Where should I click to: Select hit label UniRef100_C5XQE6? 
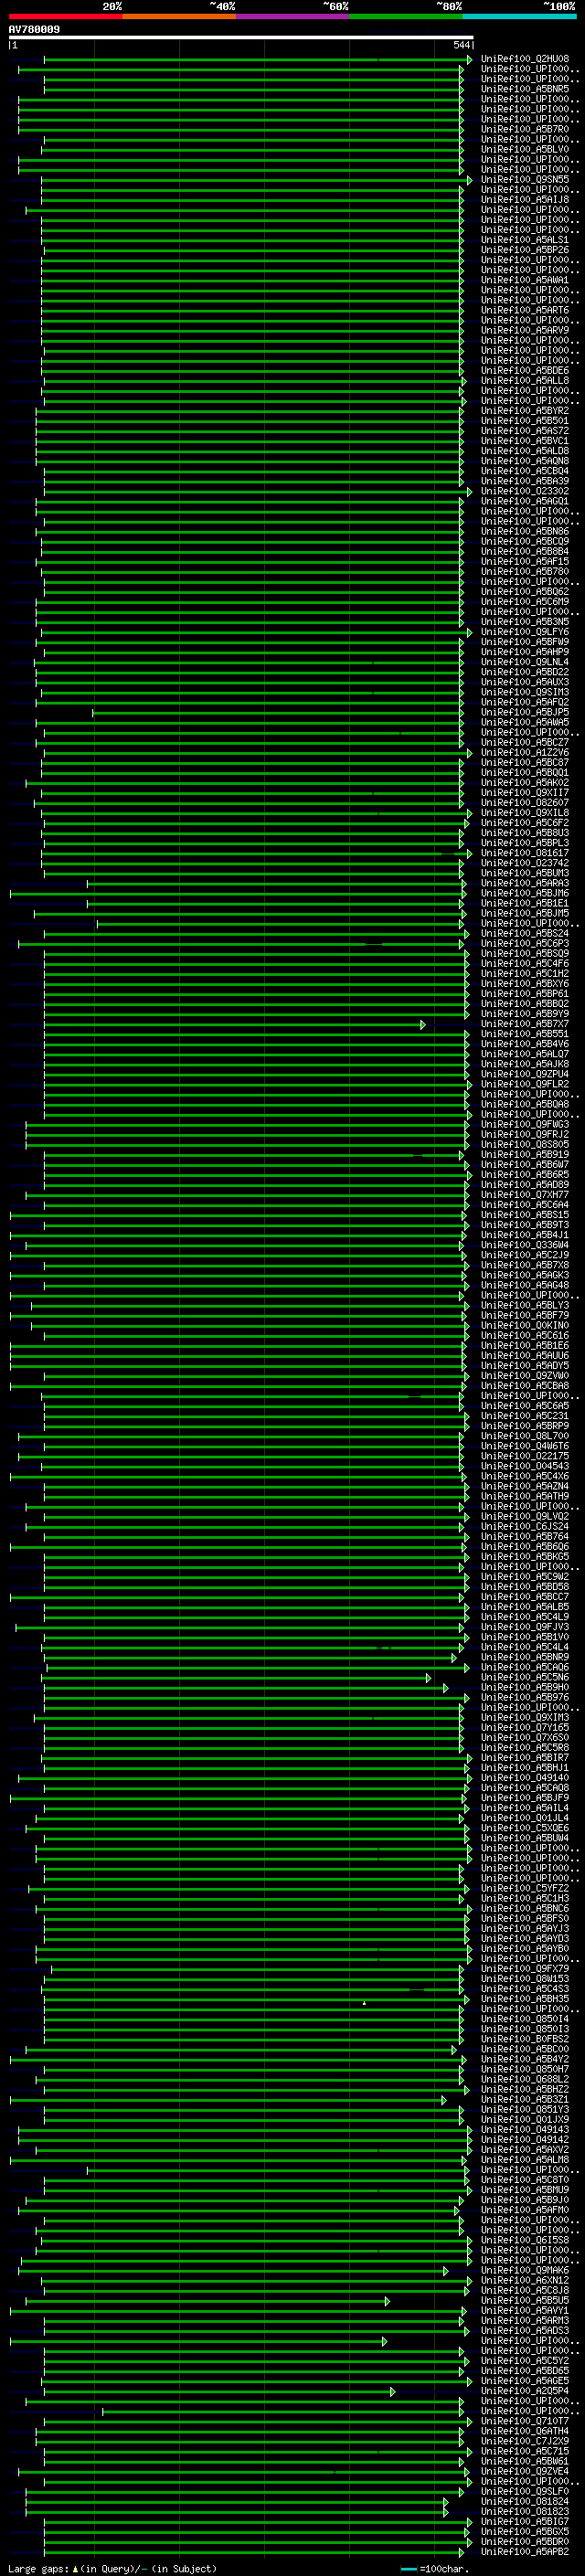click(525, 1828)
